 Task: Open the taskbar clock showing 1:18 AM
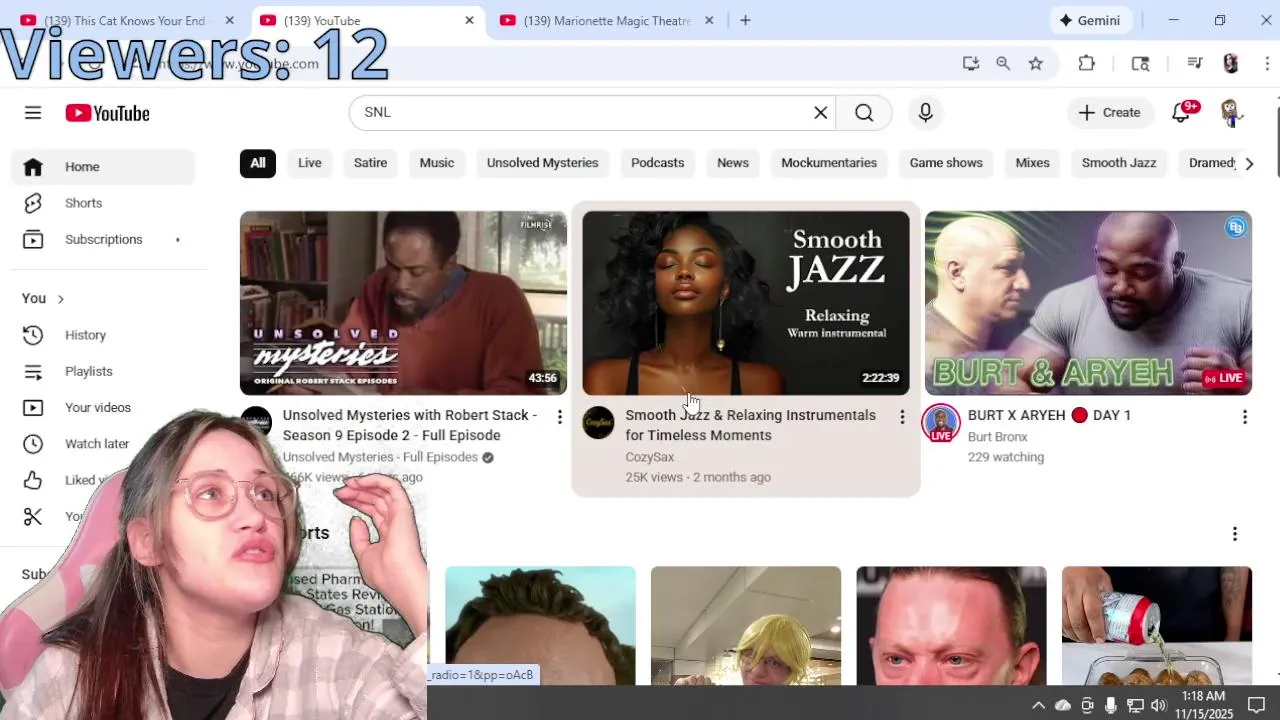pos(1204,704)
